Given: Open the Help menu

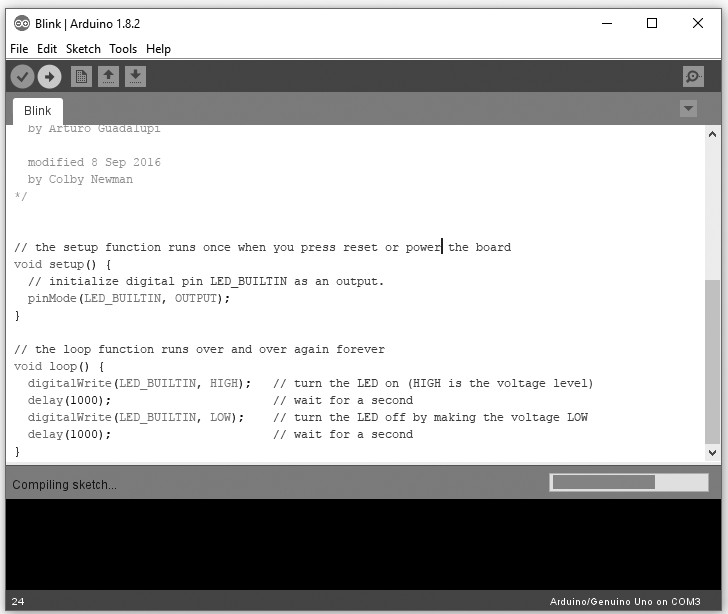Looking at the screenshot, I should [158, 49].
